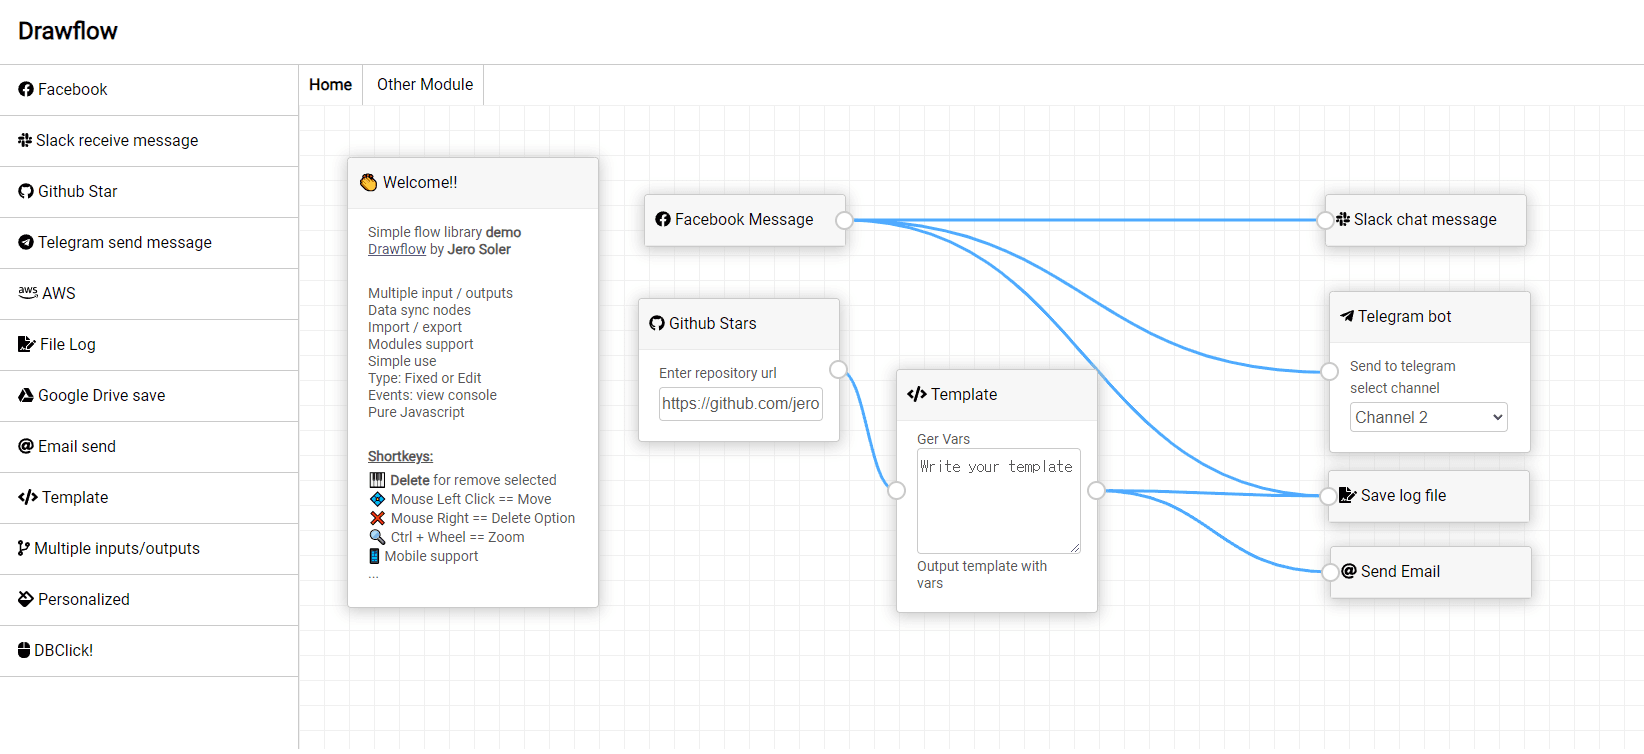
Task: Click the code icon beside sidebar Template
Action: [x=28, y=497]
